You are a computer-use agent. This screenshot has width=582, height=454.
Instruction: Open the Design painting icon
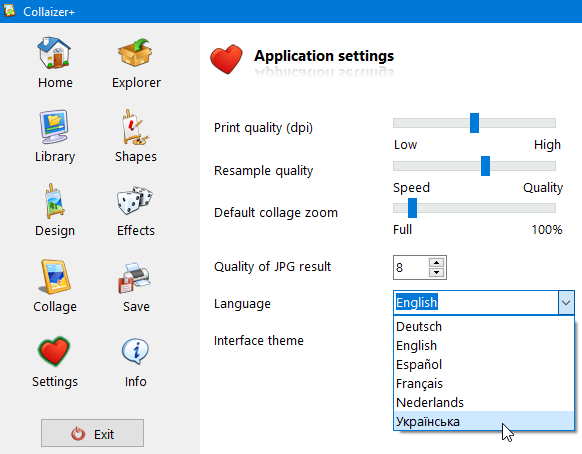(x=54, y=201)
